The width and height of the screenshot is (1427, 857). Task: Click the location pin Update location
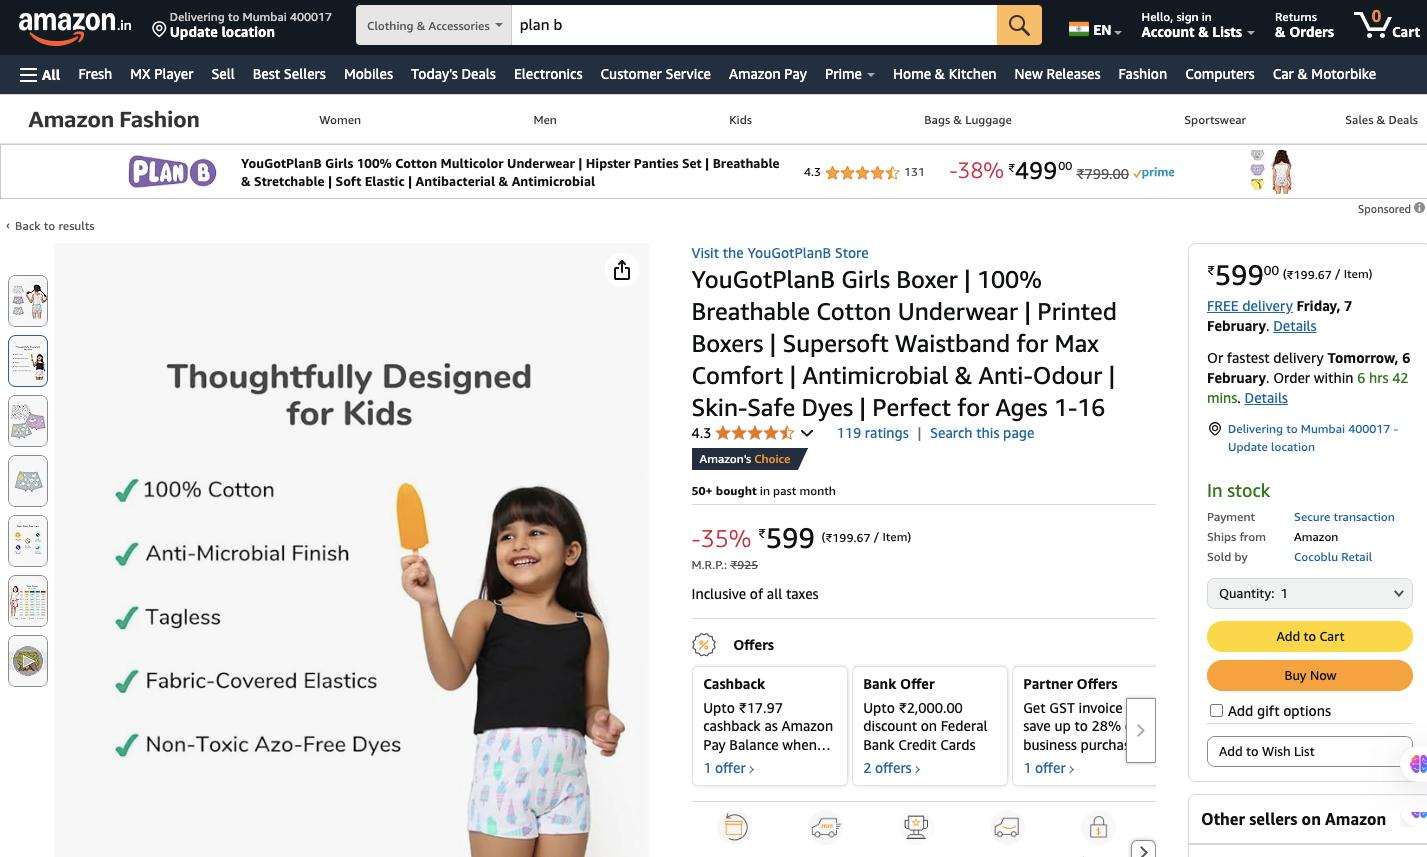click(241, 25)
